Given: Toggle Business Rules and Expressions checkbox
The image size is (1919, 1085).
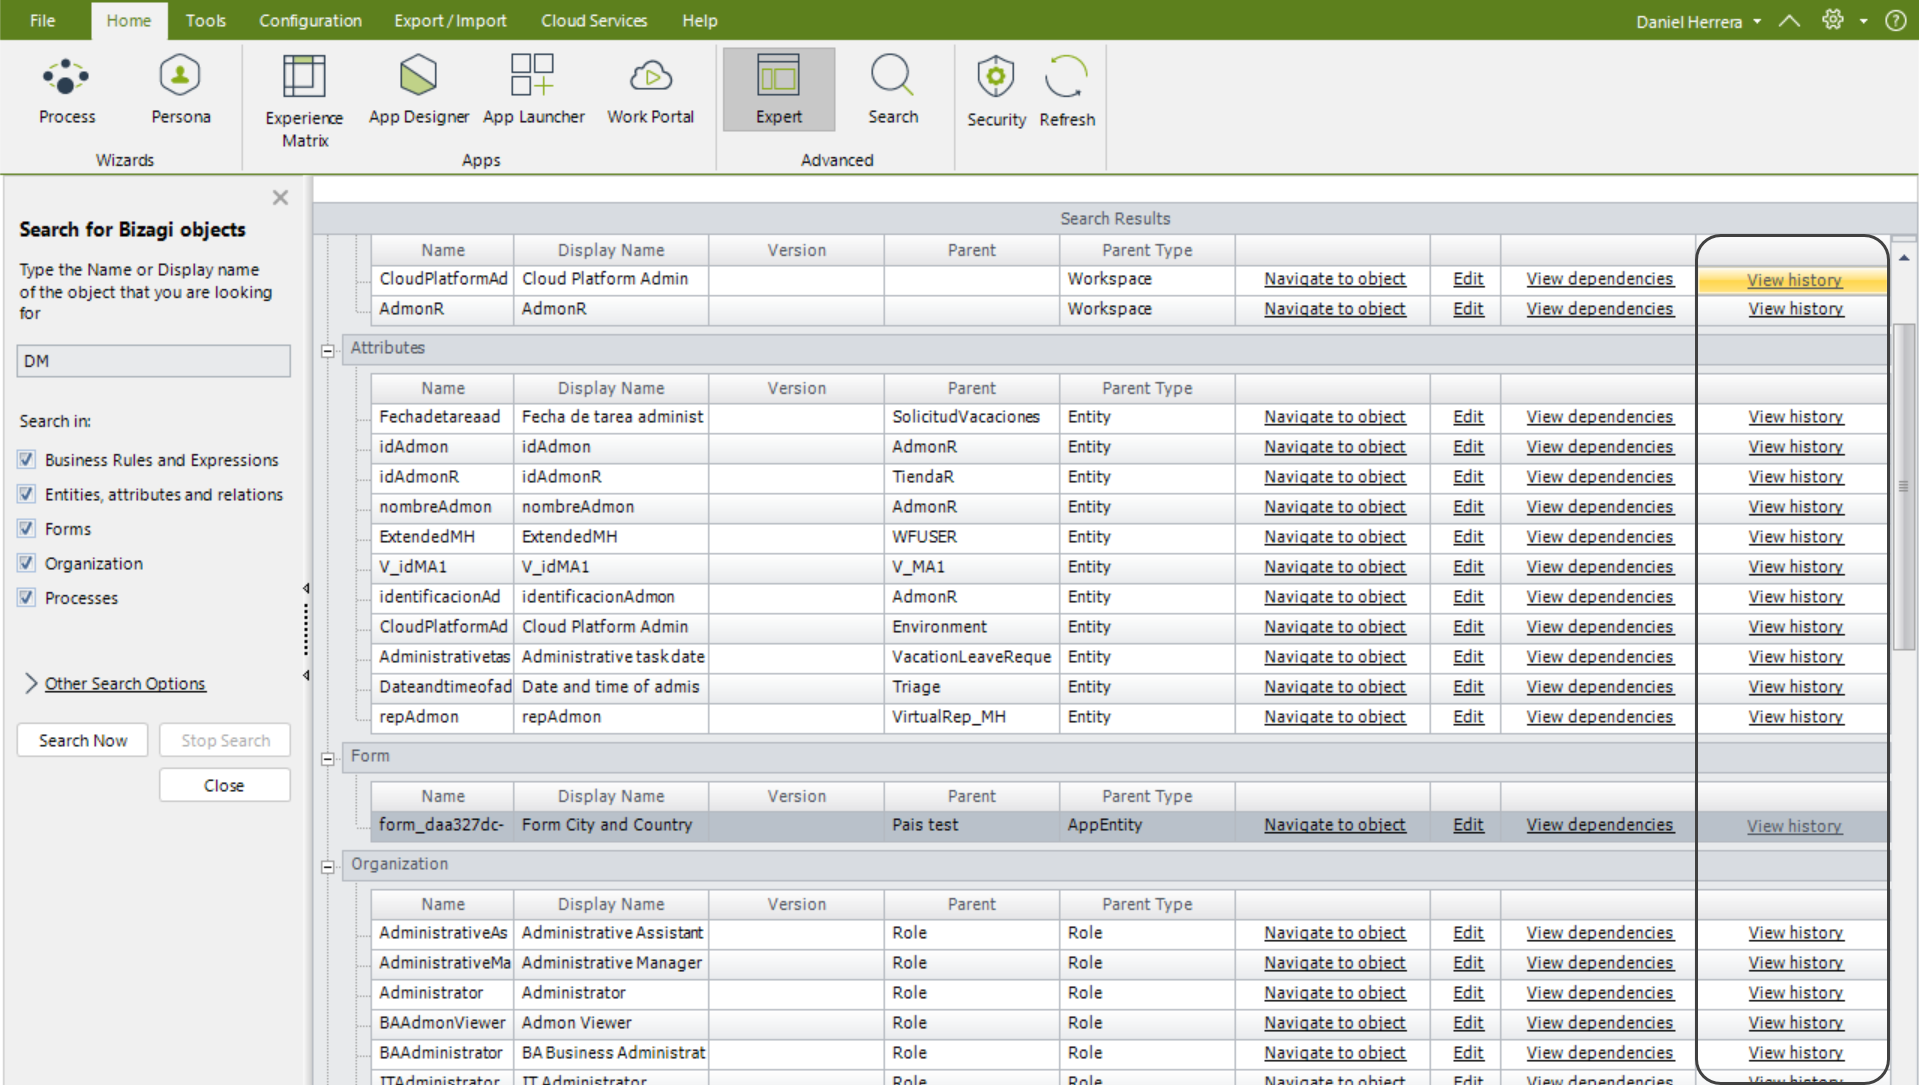Looking at the screenshot, I should pyautogui.click(x=26, y=459).
